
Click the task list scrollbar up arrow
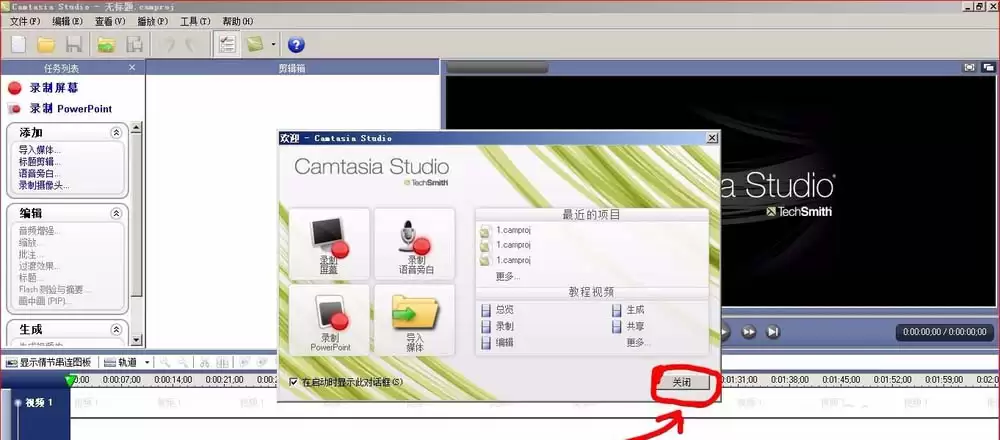pyautogui.click(x=136, y=128)
